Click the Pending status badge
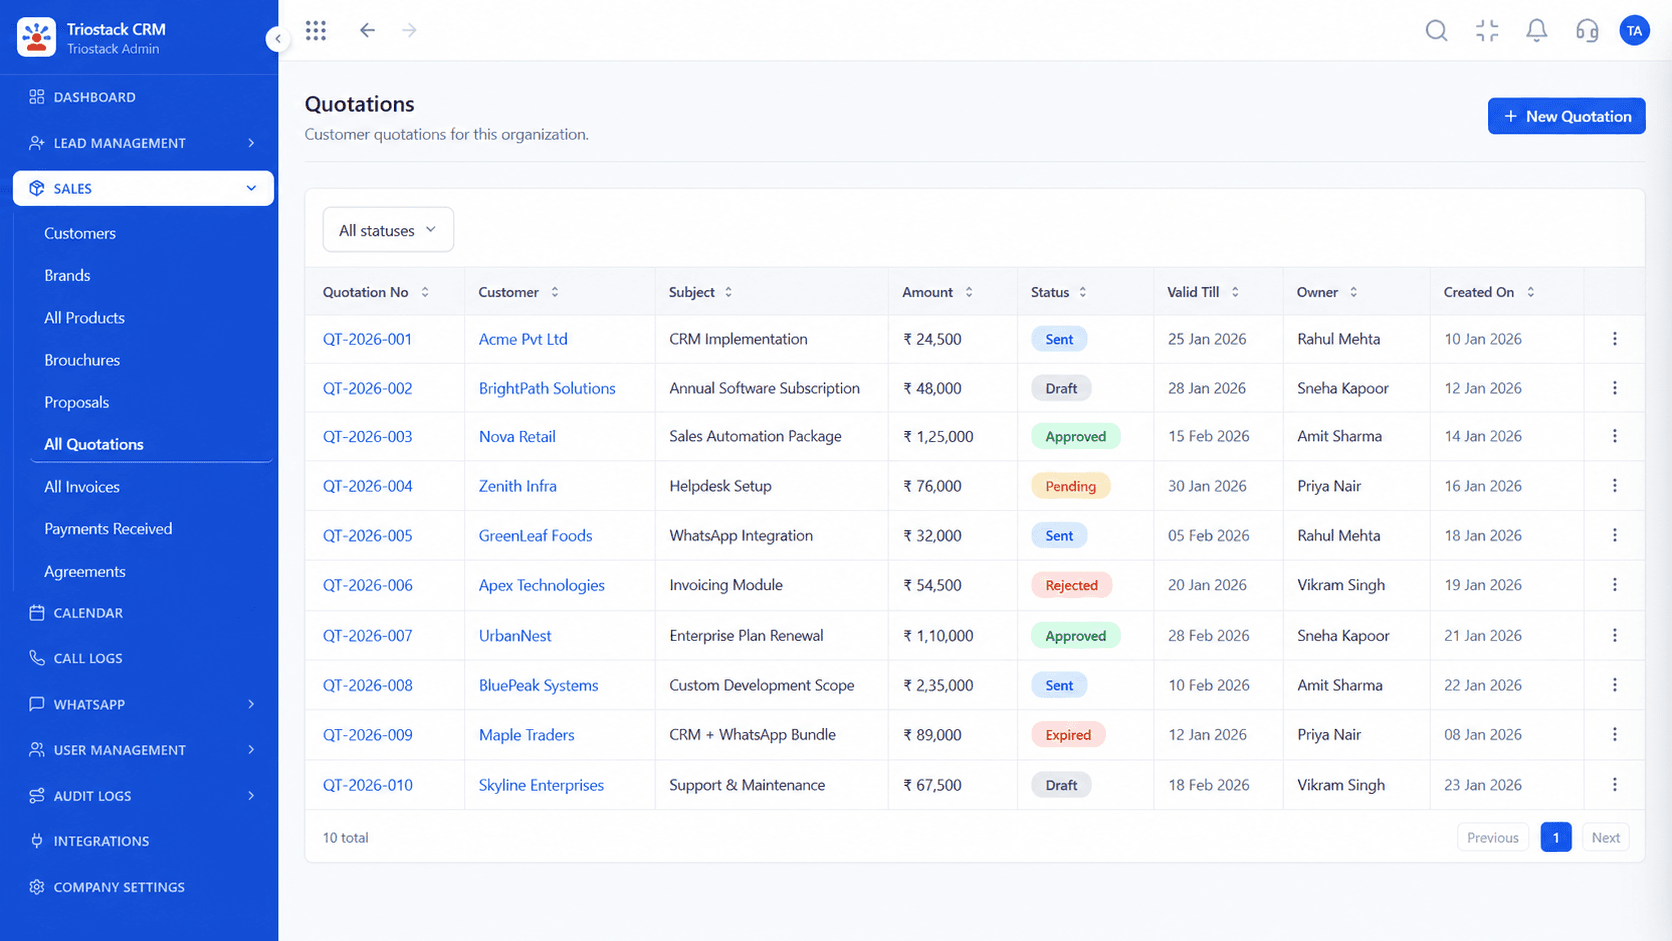Image resolution: width=1672 pixels, height=941 pixels. coord(1070,486)
